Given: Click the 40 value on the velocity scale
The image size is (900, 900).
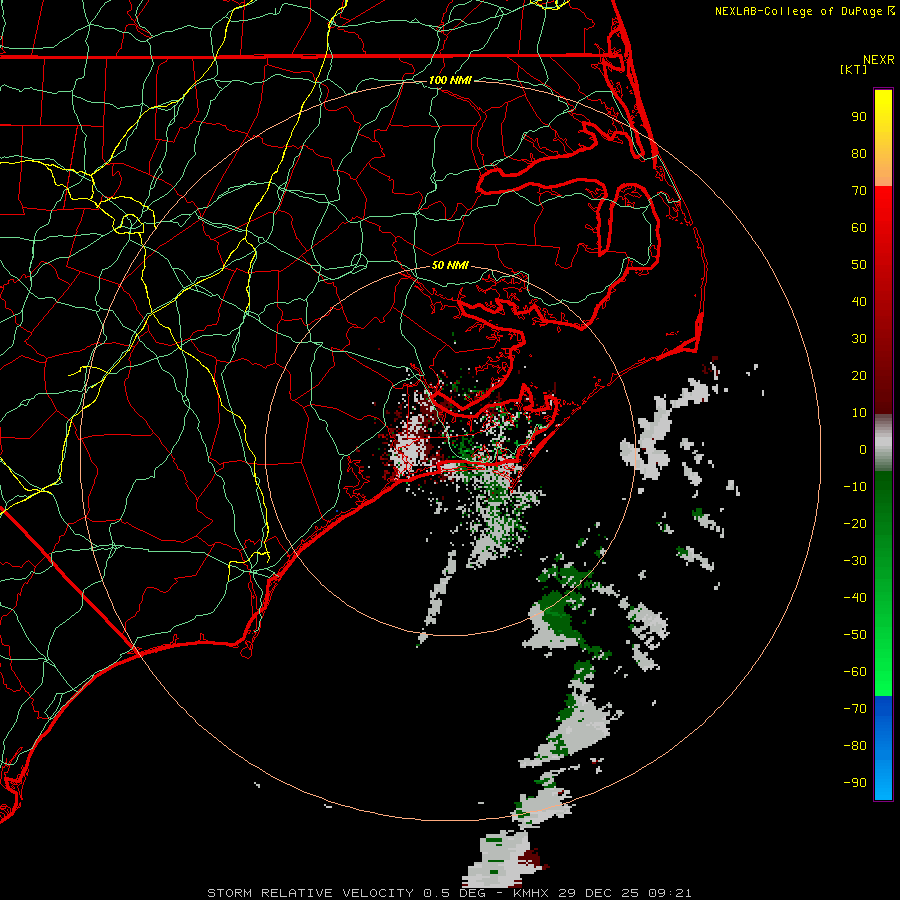Looking at the screenshot, I should tap(859, 301).
